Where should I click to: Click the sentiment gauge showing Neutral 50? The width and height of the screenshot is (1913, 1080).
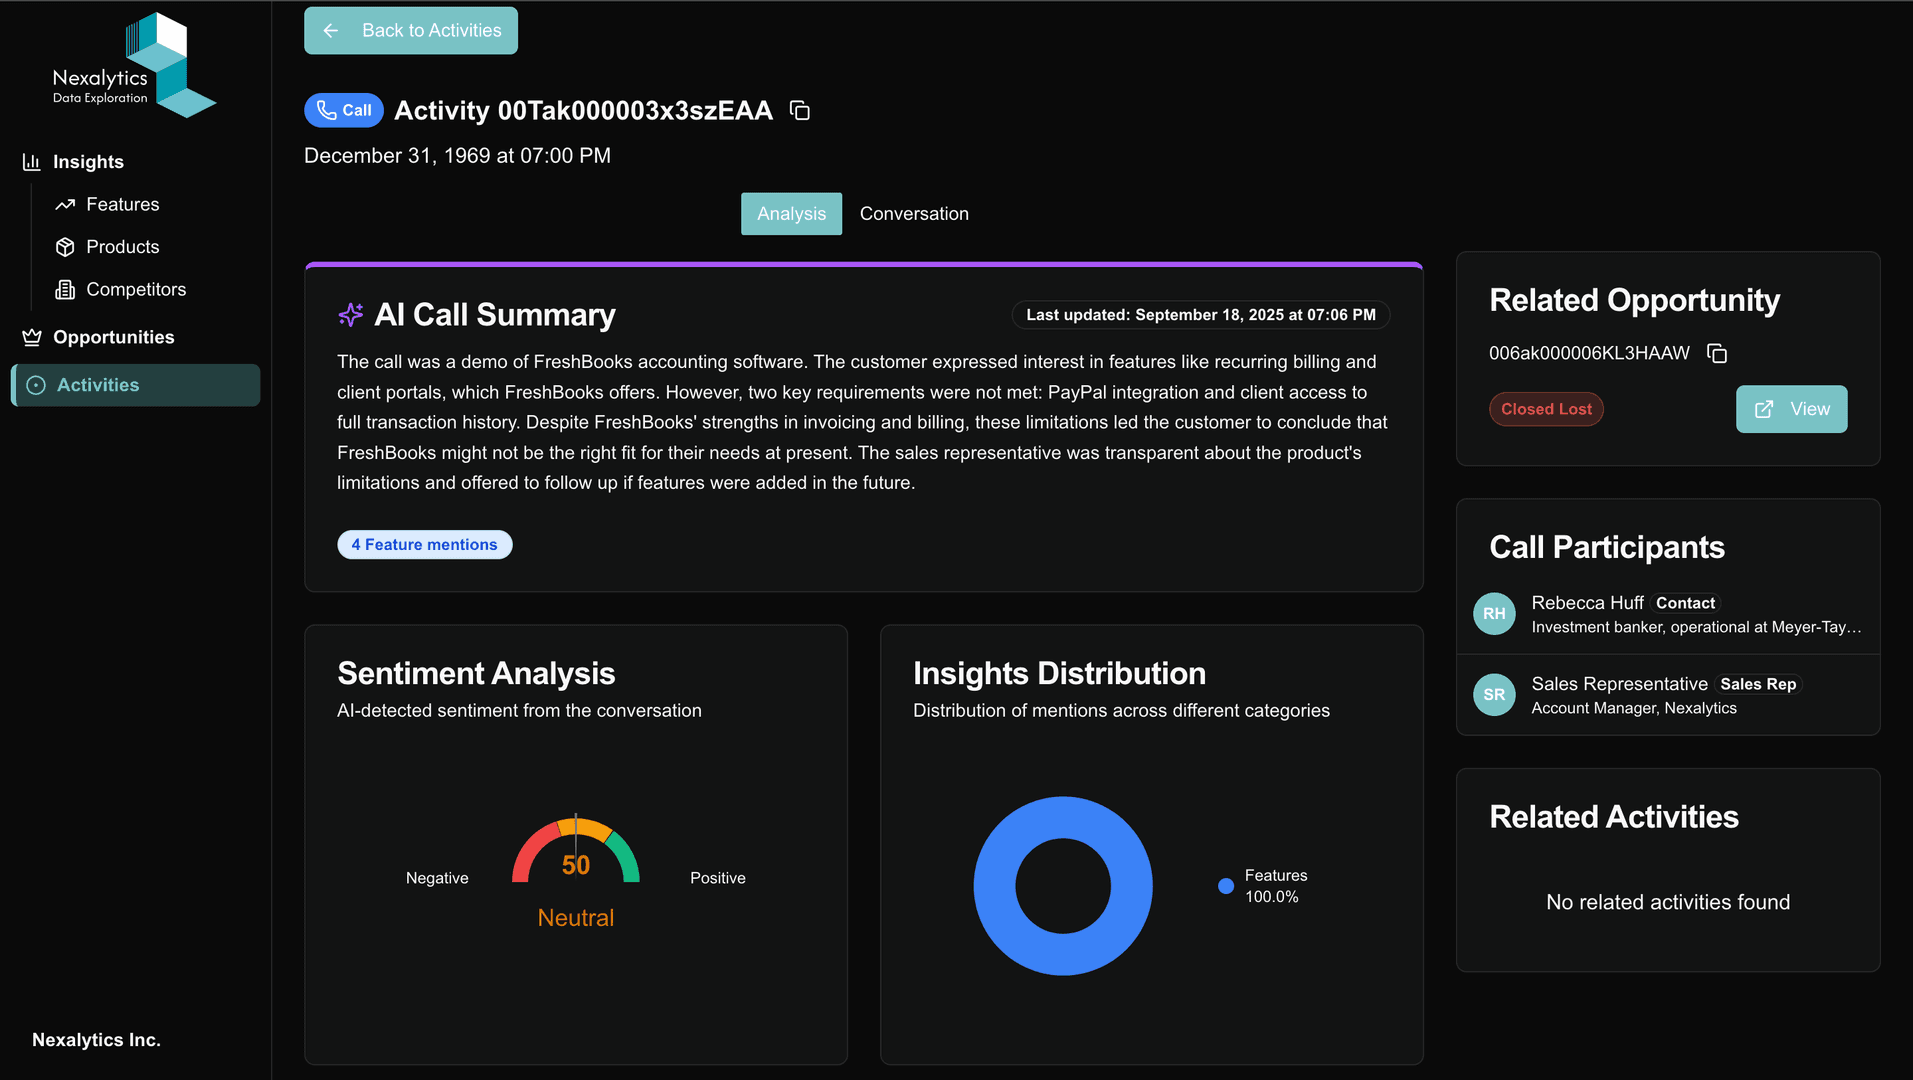(x=575, y=865)
